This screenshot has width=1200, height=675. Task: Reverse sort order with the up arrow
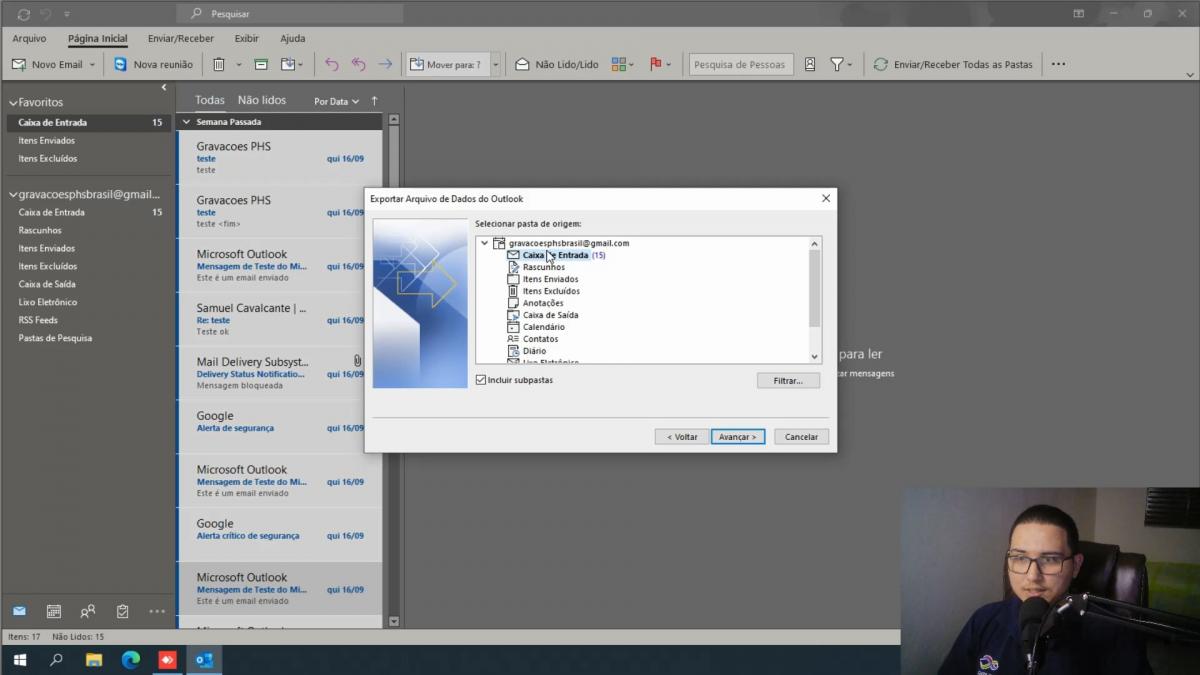375,101
